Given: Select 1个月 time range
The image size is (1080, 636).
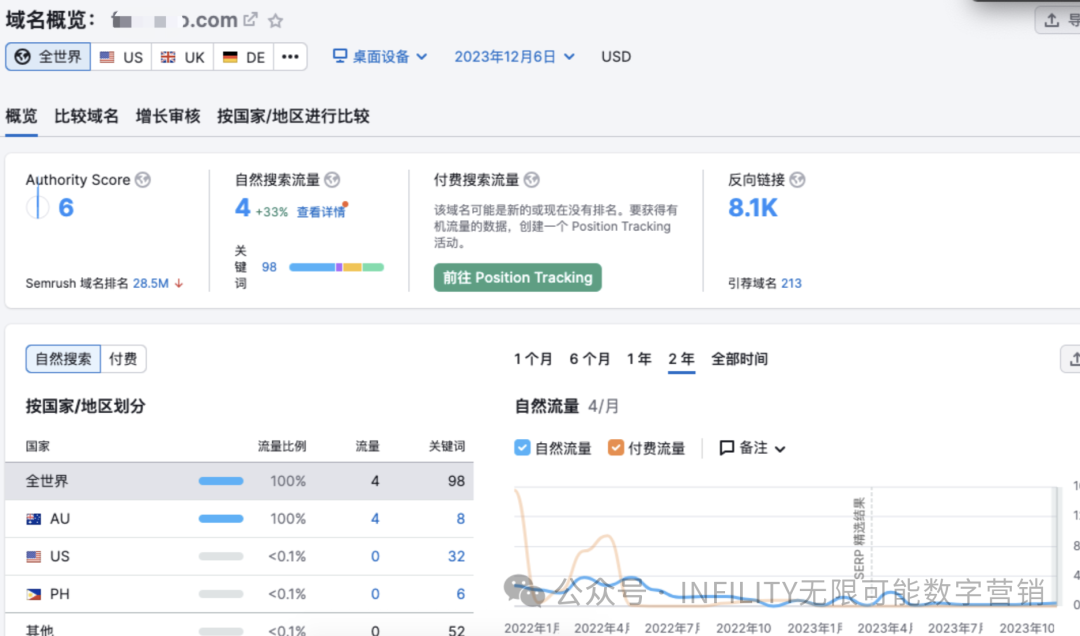Looking at the screenshot, I should coord(533,359).
